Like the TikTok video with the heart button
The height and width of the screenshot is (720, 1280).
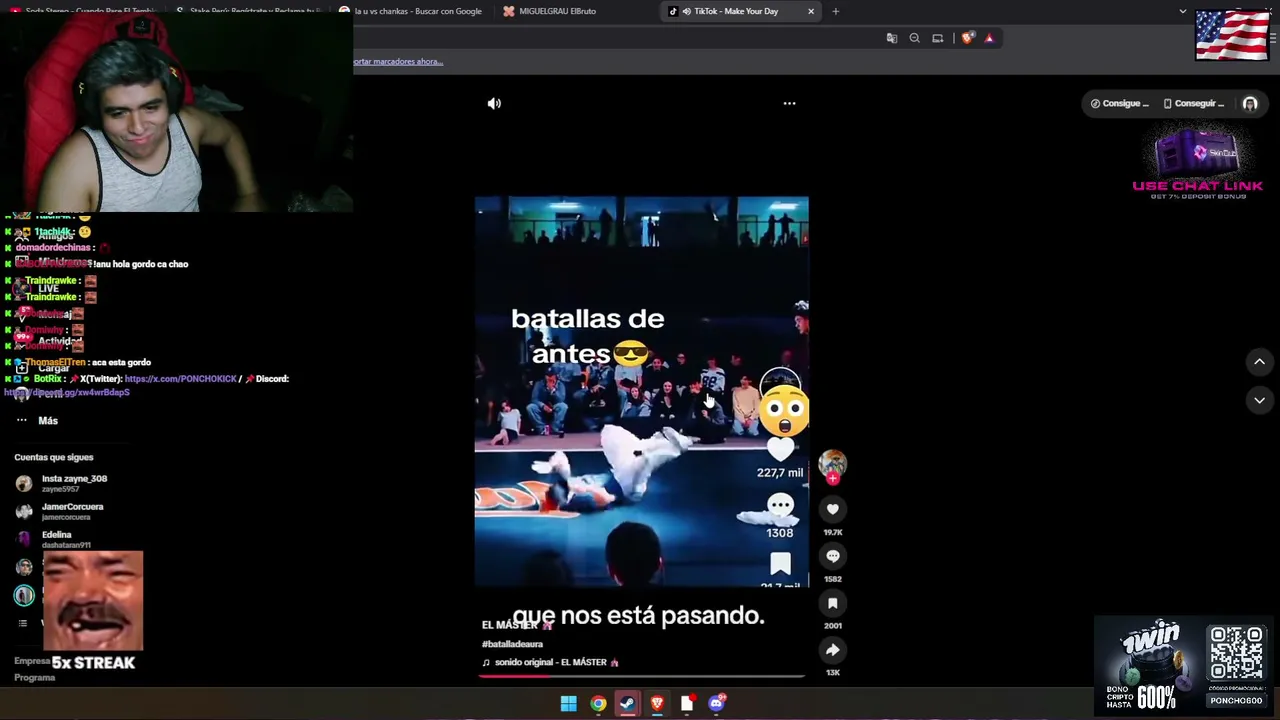[x=832, y=509]
